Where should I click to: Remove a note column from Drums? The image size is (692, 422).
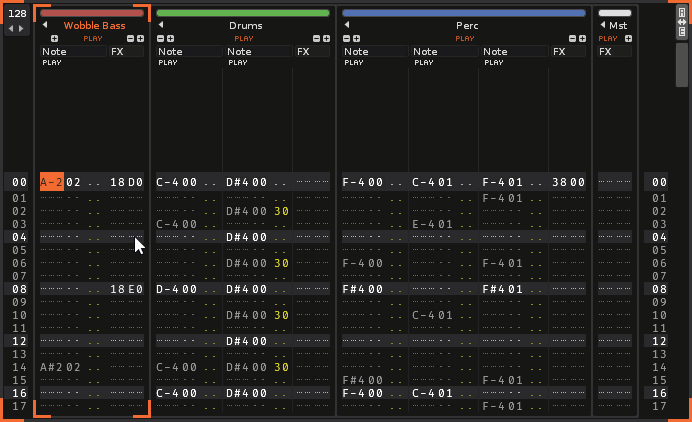pyautogui.click(x=161, y=38)
